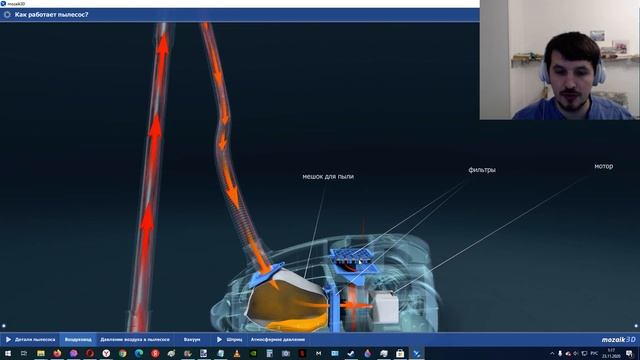The width and height of the screenshot is (640, 360).
Task: Switch to the active mozaik3D taskbar icon
Action: (x=416, y=353)
